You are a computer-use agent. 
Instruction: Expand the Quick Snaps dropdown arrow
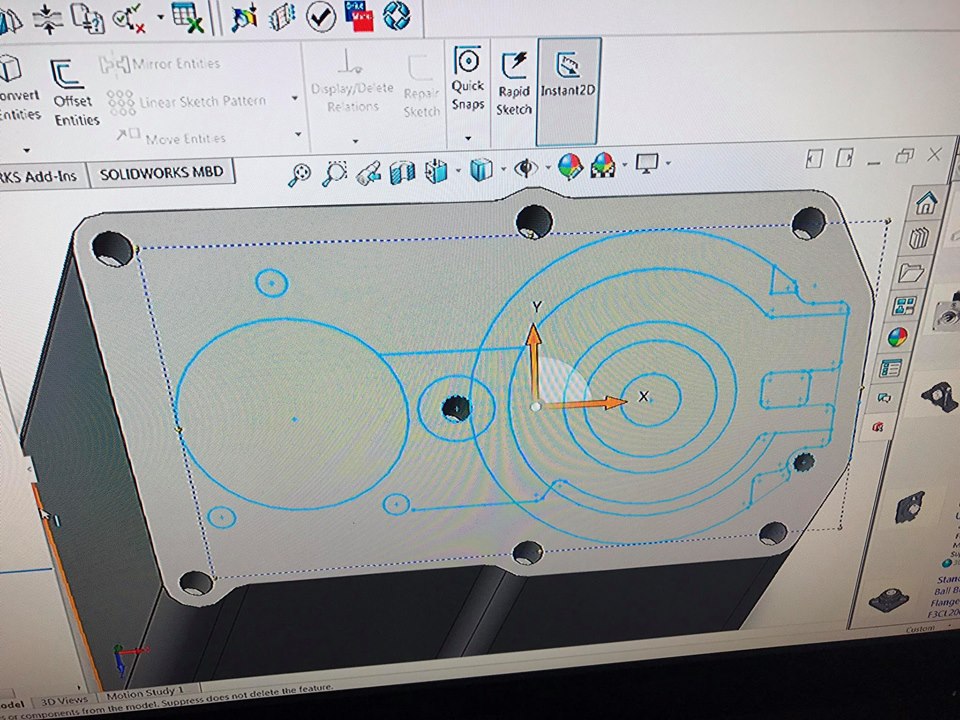468,139
